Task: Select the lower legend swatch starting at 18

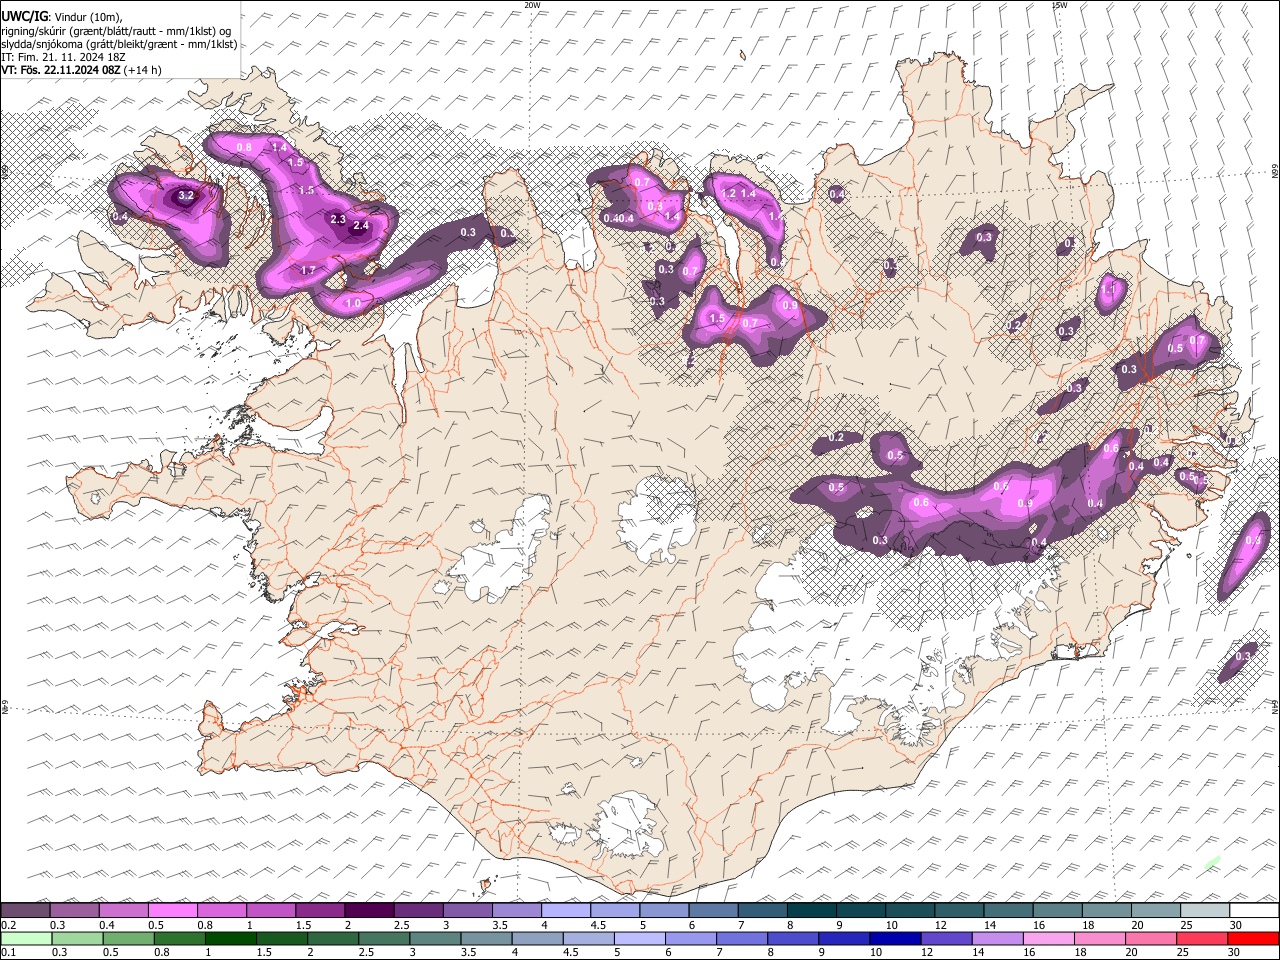Action: point(1101,938)
